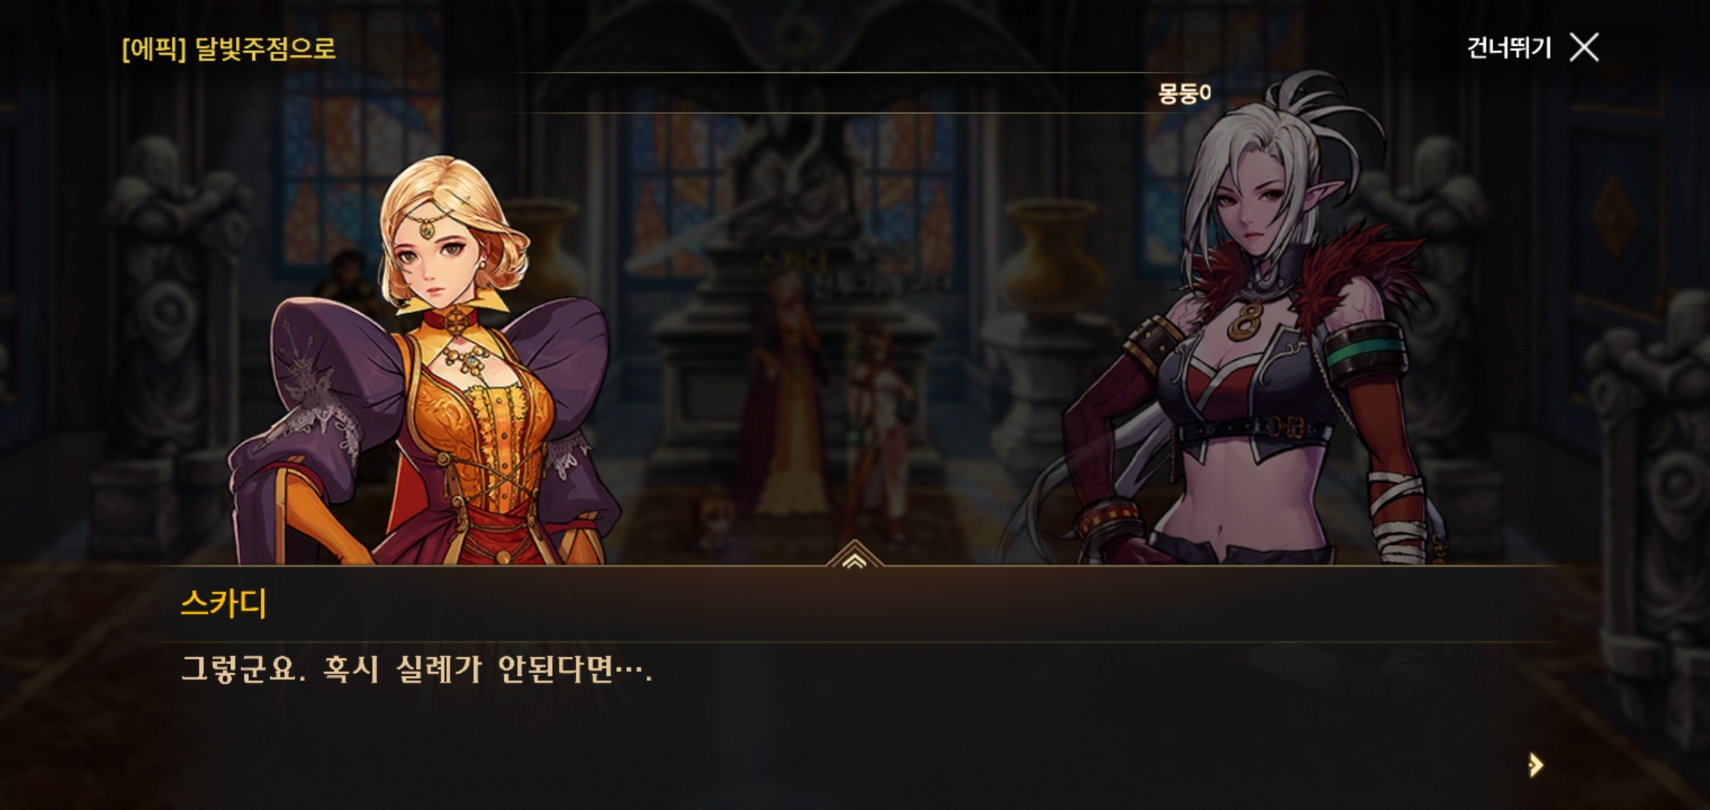
Task: Click the faded 스카디 name tag in background
Action: tap(790, 262)
